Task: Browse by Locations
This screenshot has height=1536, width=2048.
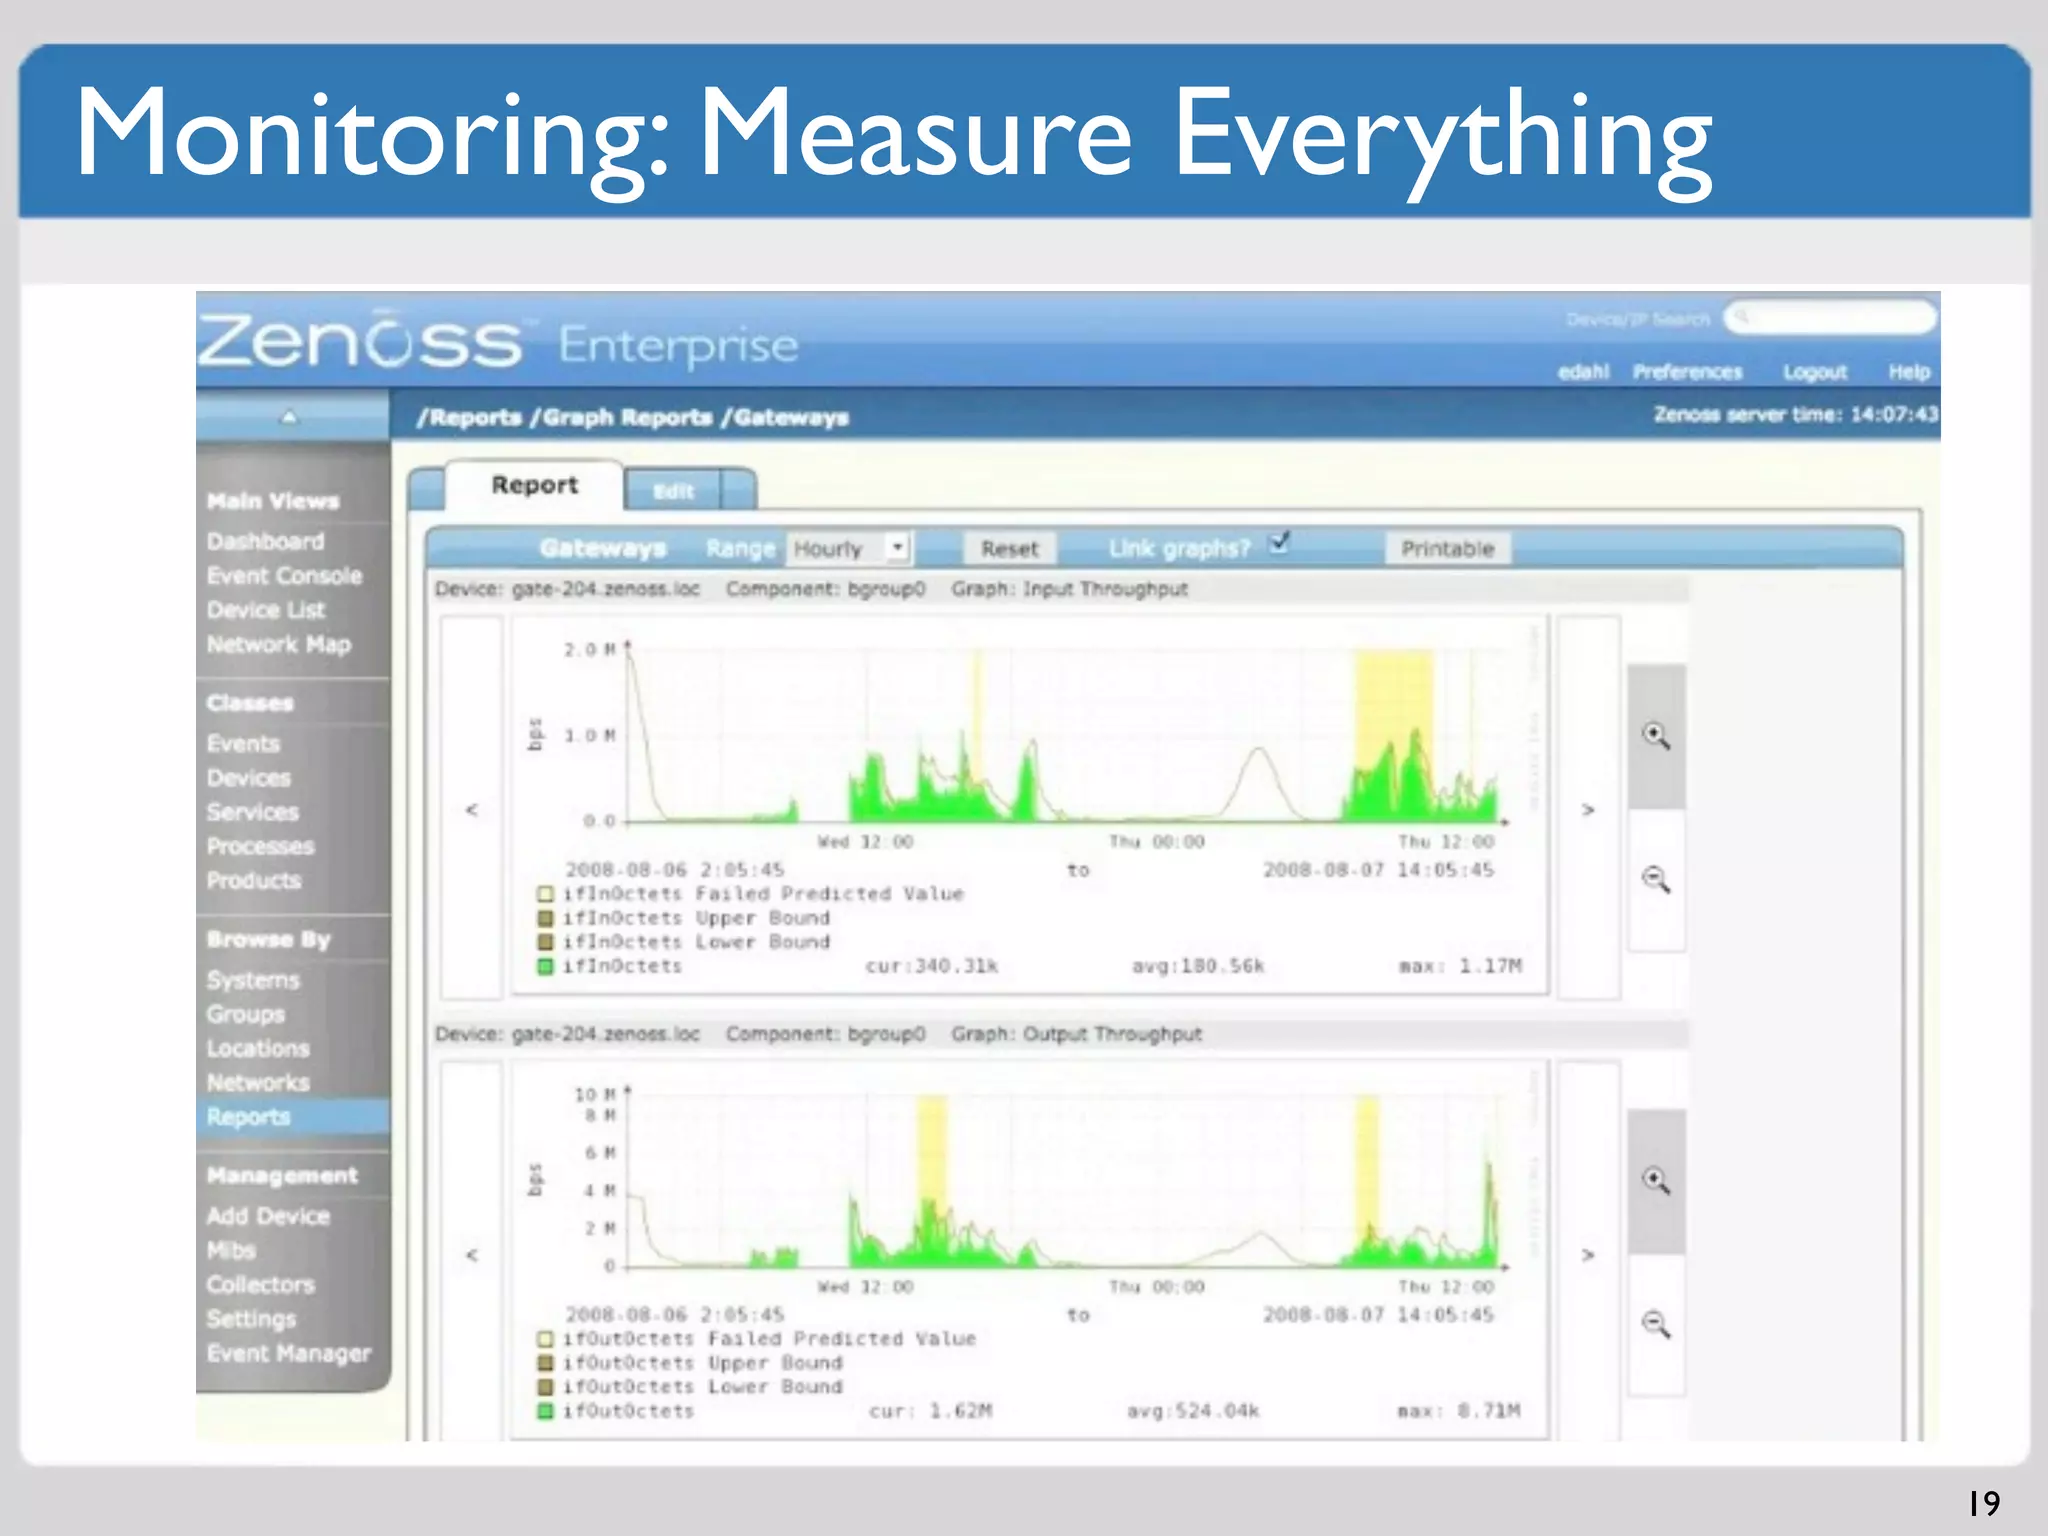Action: click(258, 1048)
